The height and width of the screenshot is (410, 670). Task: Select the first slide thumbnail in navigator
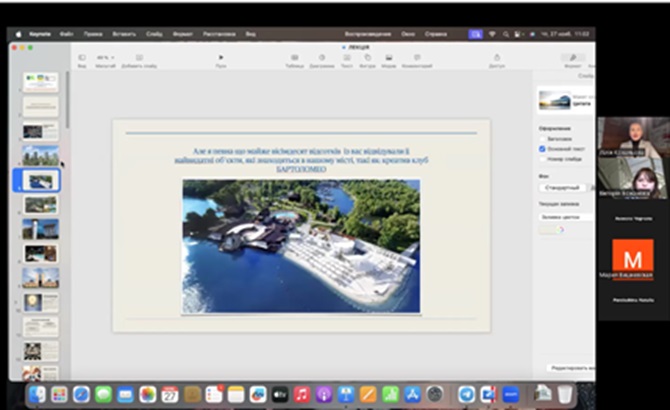tap(41, 80)
